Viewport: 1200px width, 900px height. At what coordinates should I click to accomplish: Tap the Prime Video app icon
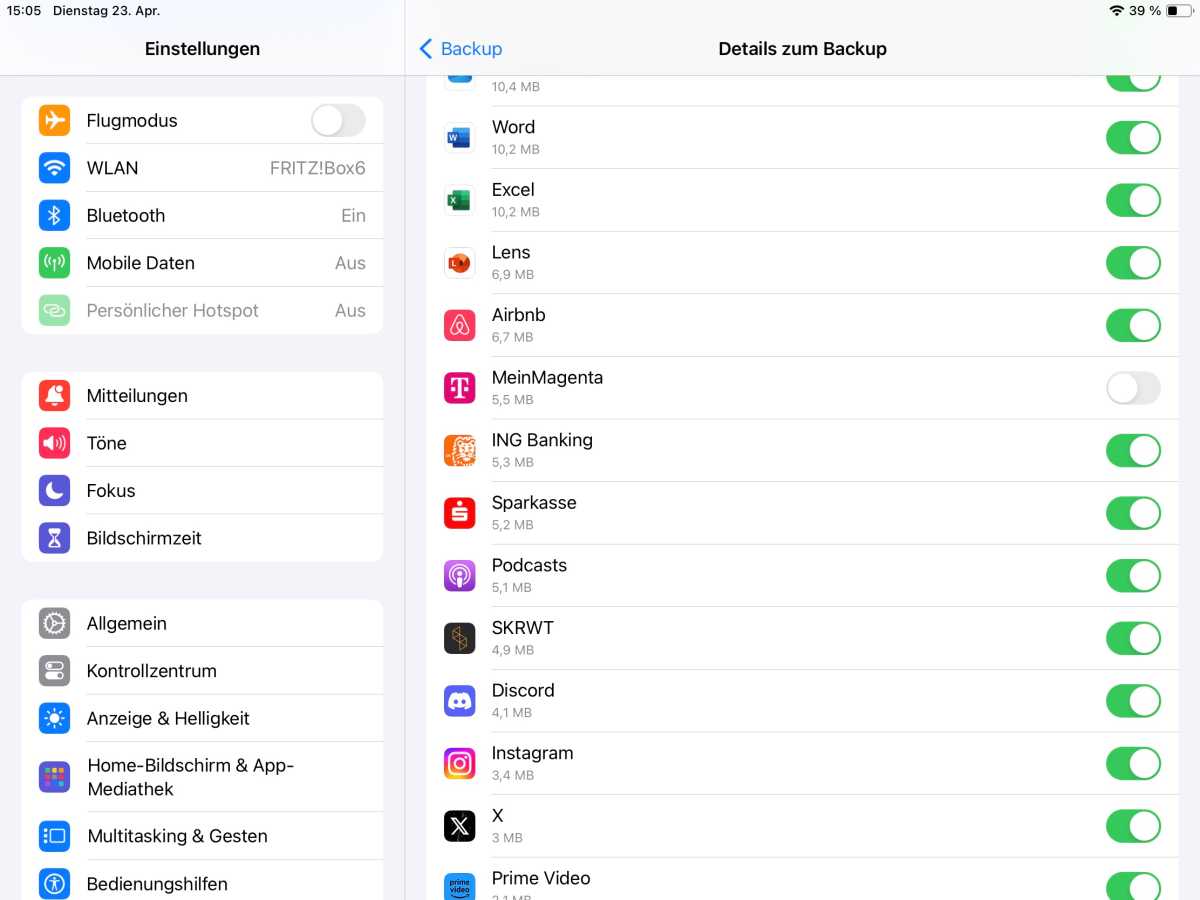tap(459, 887)
